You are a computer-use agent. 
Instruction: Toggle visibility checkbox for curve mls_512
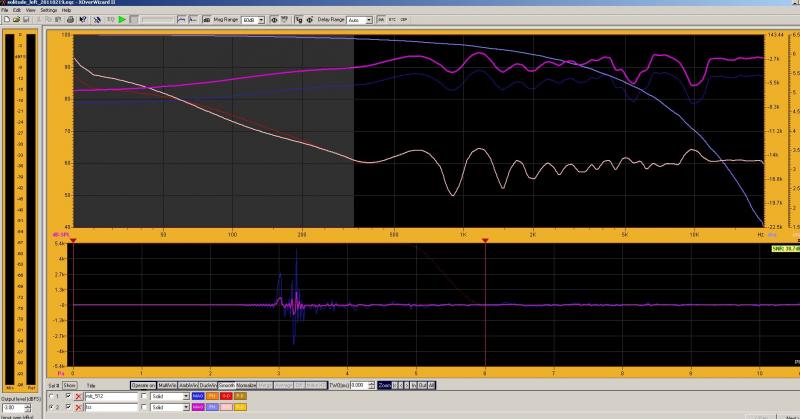68,396
